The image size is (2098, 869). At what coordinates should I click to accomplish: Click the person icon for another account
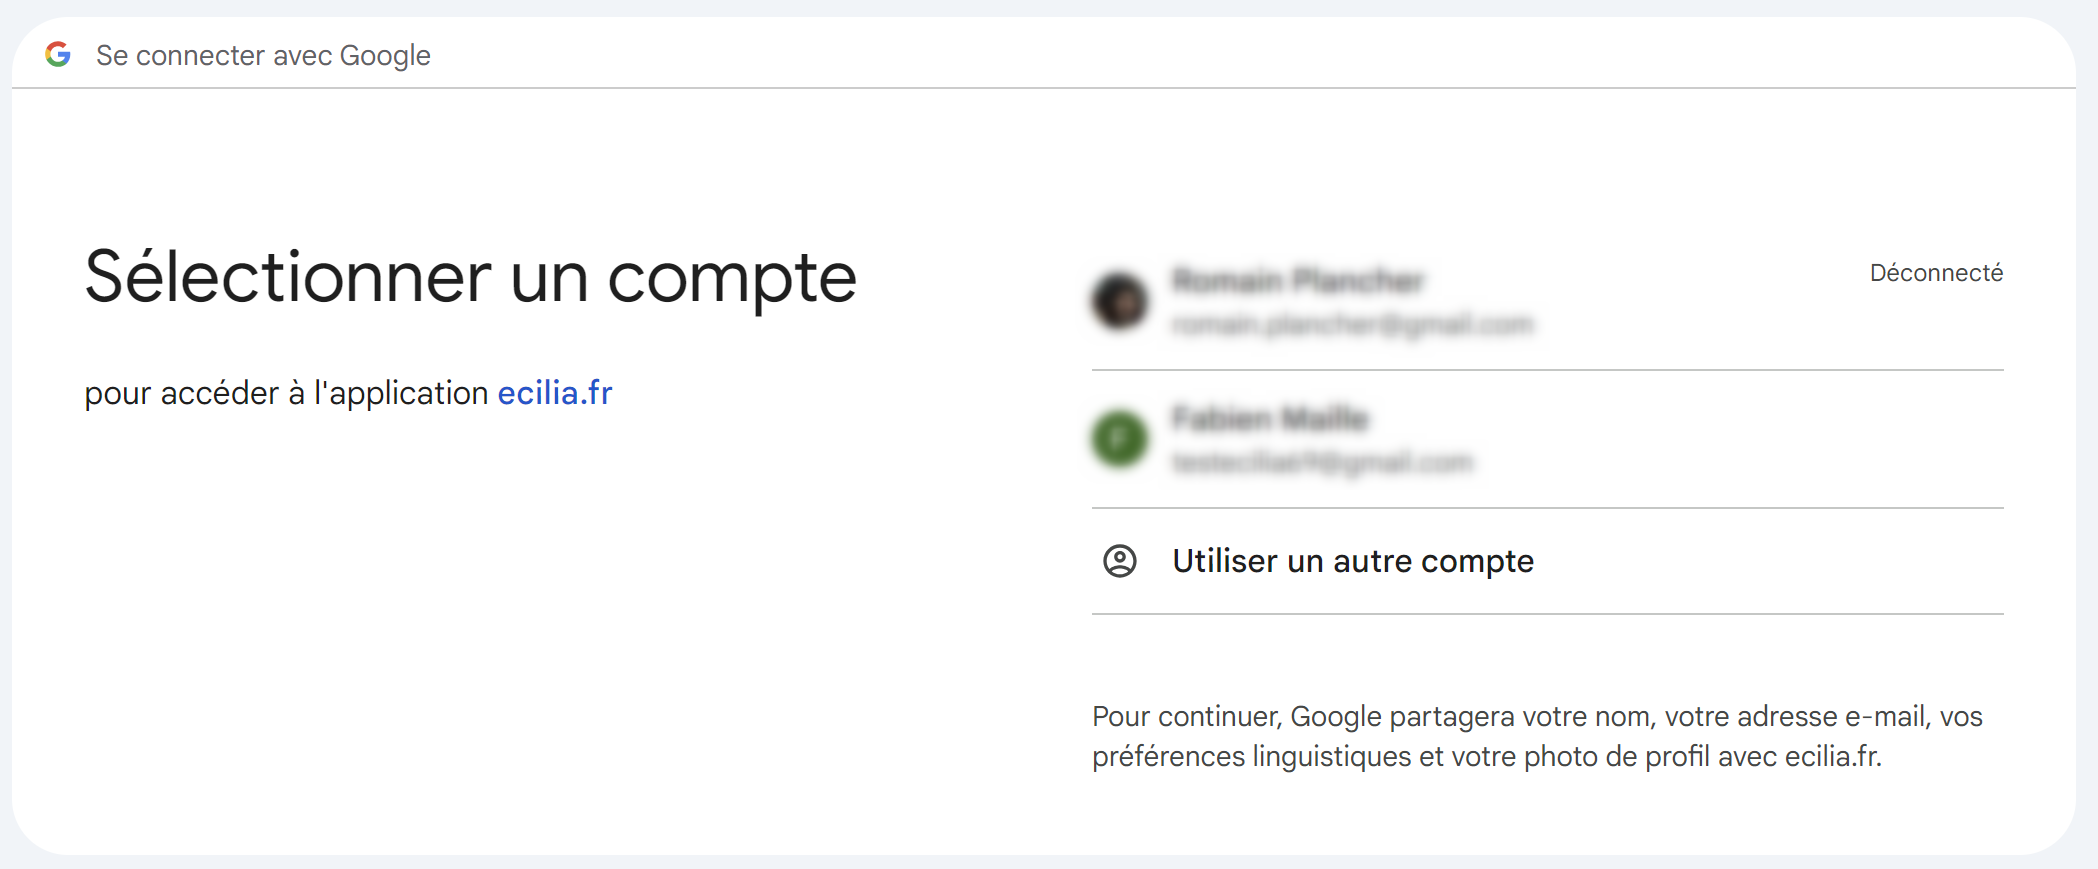[1120, 561]
